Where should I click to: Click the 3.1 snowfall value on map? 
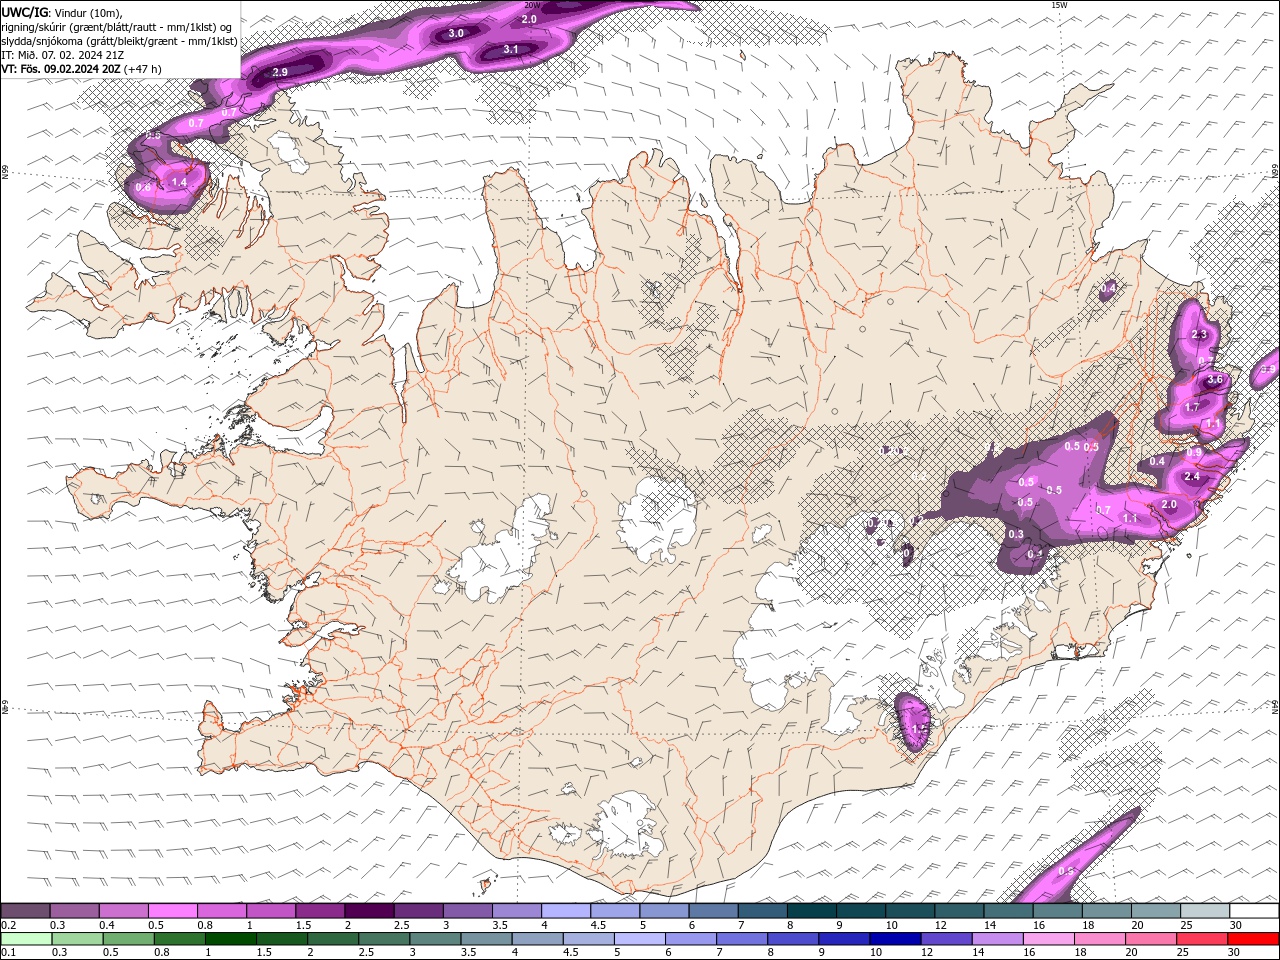click(x=511, y=49)
